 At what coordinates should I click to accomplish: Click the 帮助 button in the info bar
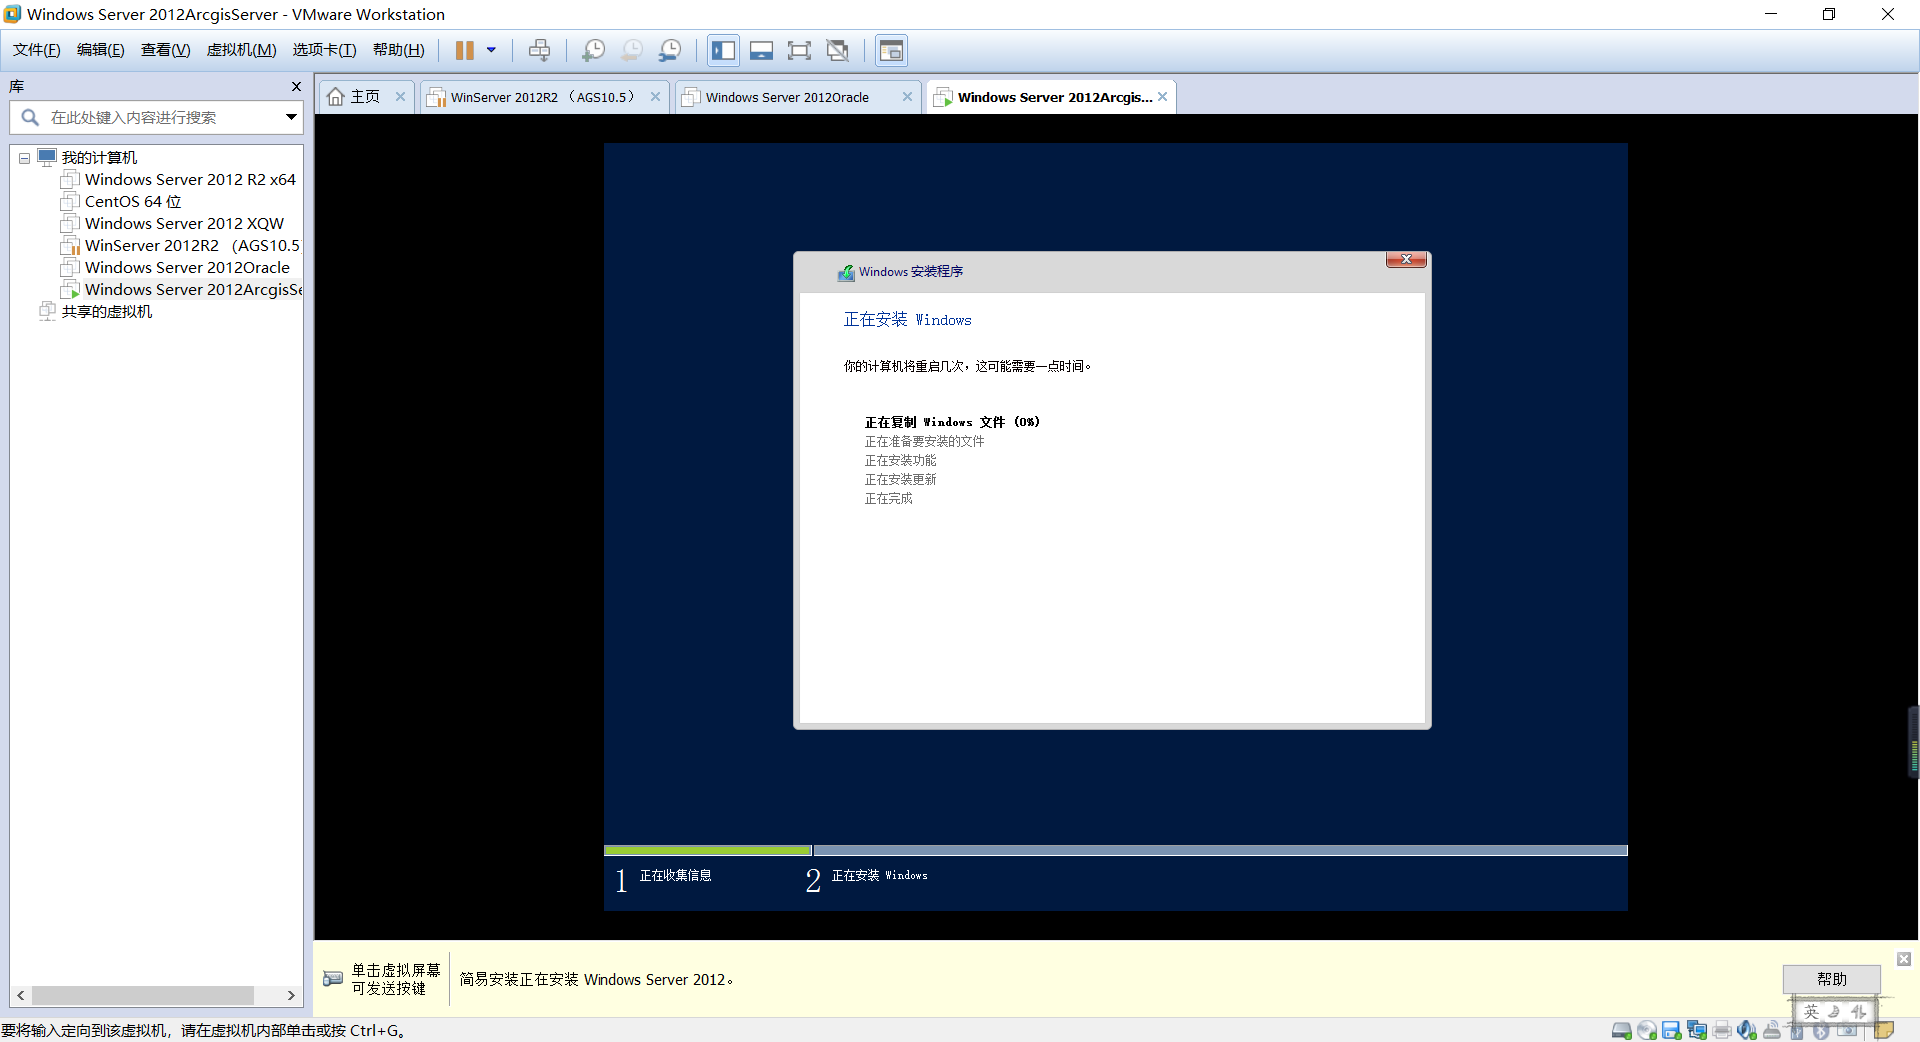[x=1832, y=979]
